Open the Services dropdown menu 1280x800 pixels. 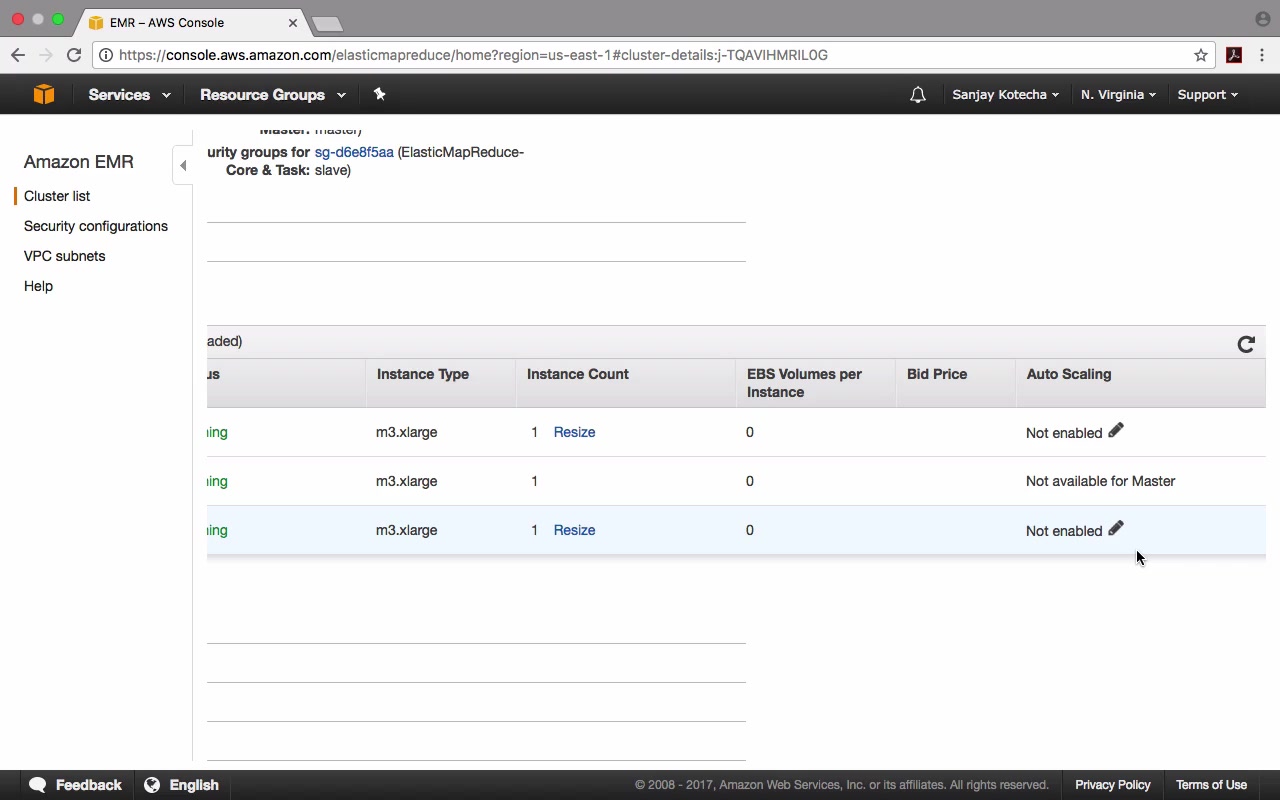click(129, 95)
